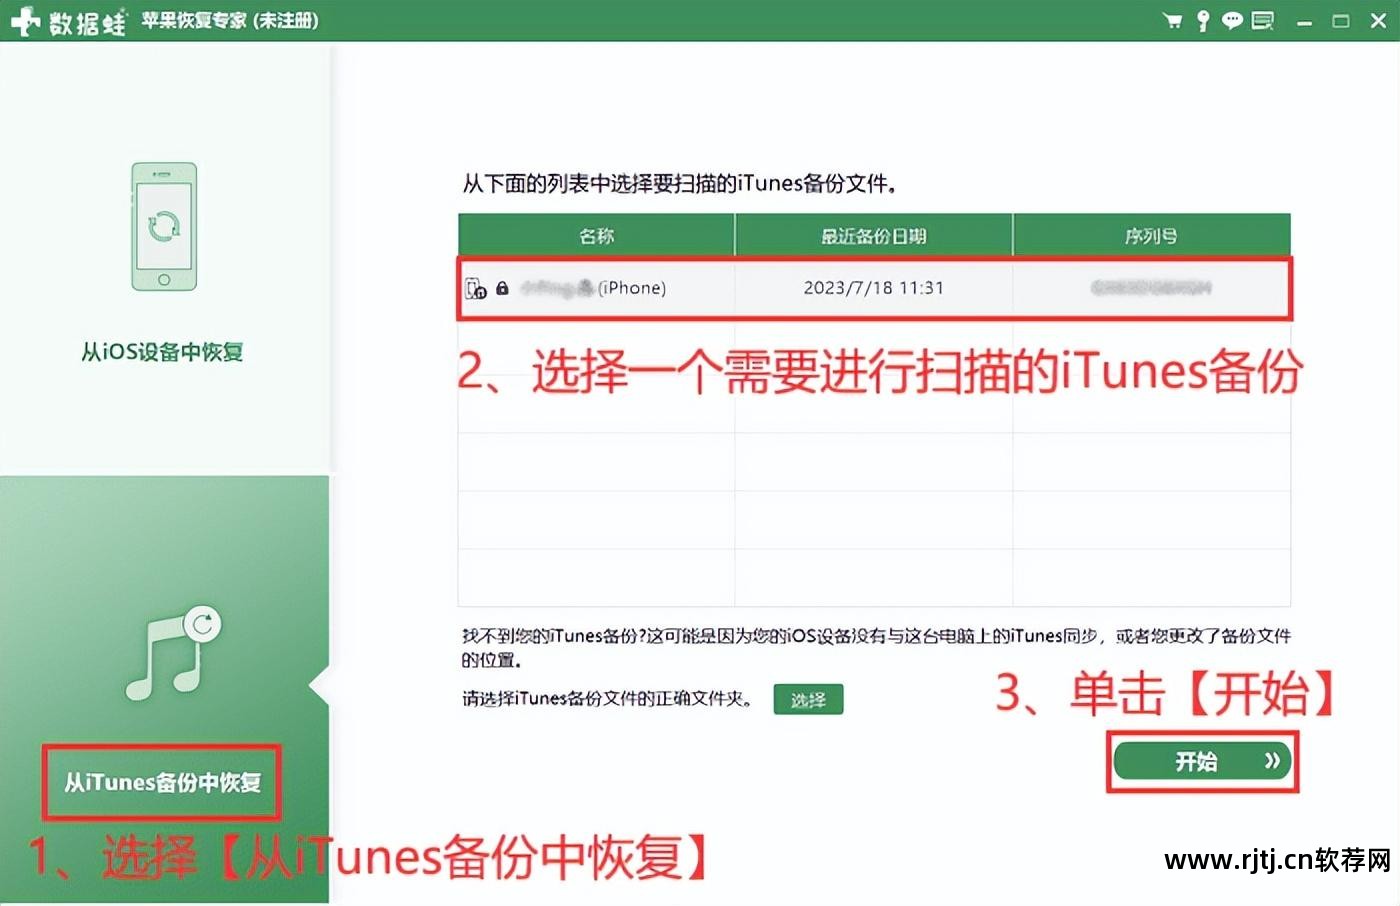Click the music note iTunes icon
The height and width of the screenshot is (906, 1400).
click(172, 653)
